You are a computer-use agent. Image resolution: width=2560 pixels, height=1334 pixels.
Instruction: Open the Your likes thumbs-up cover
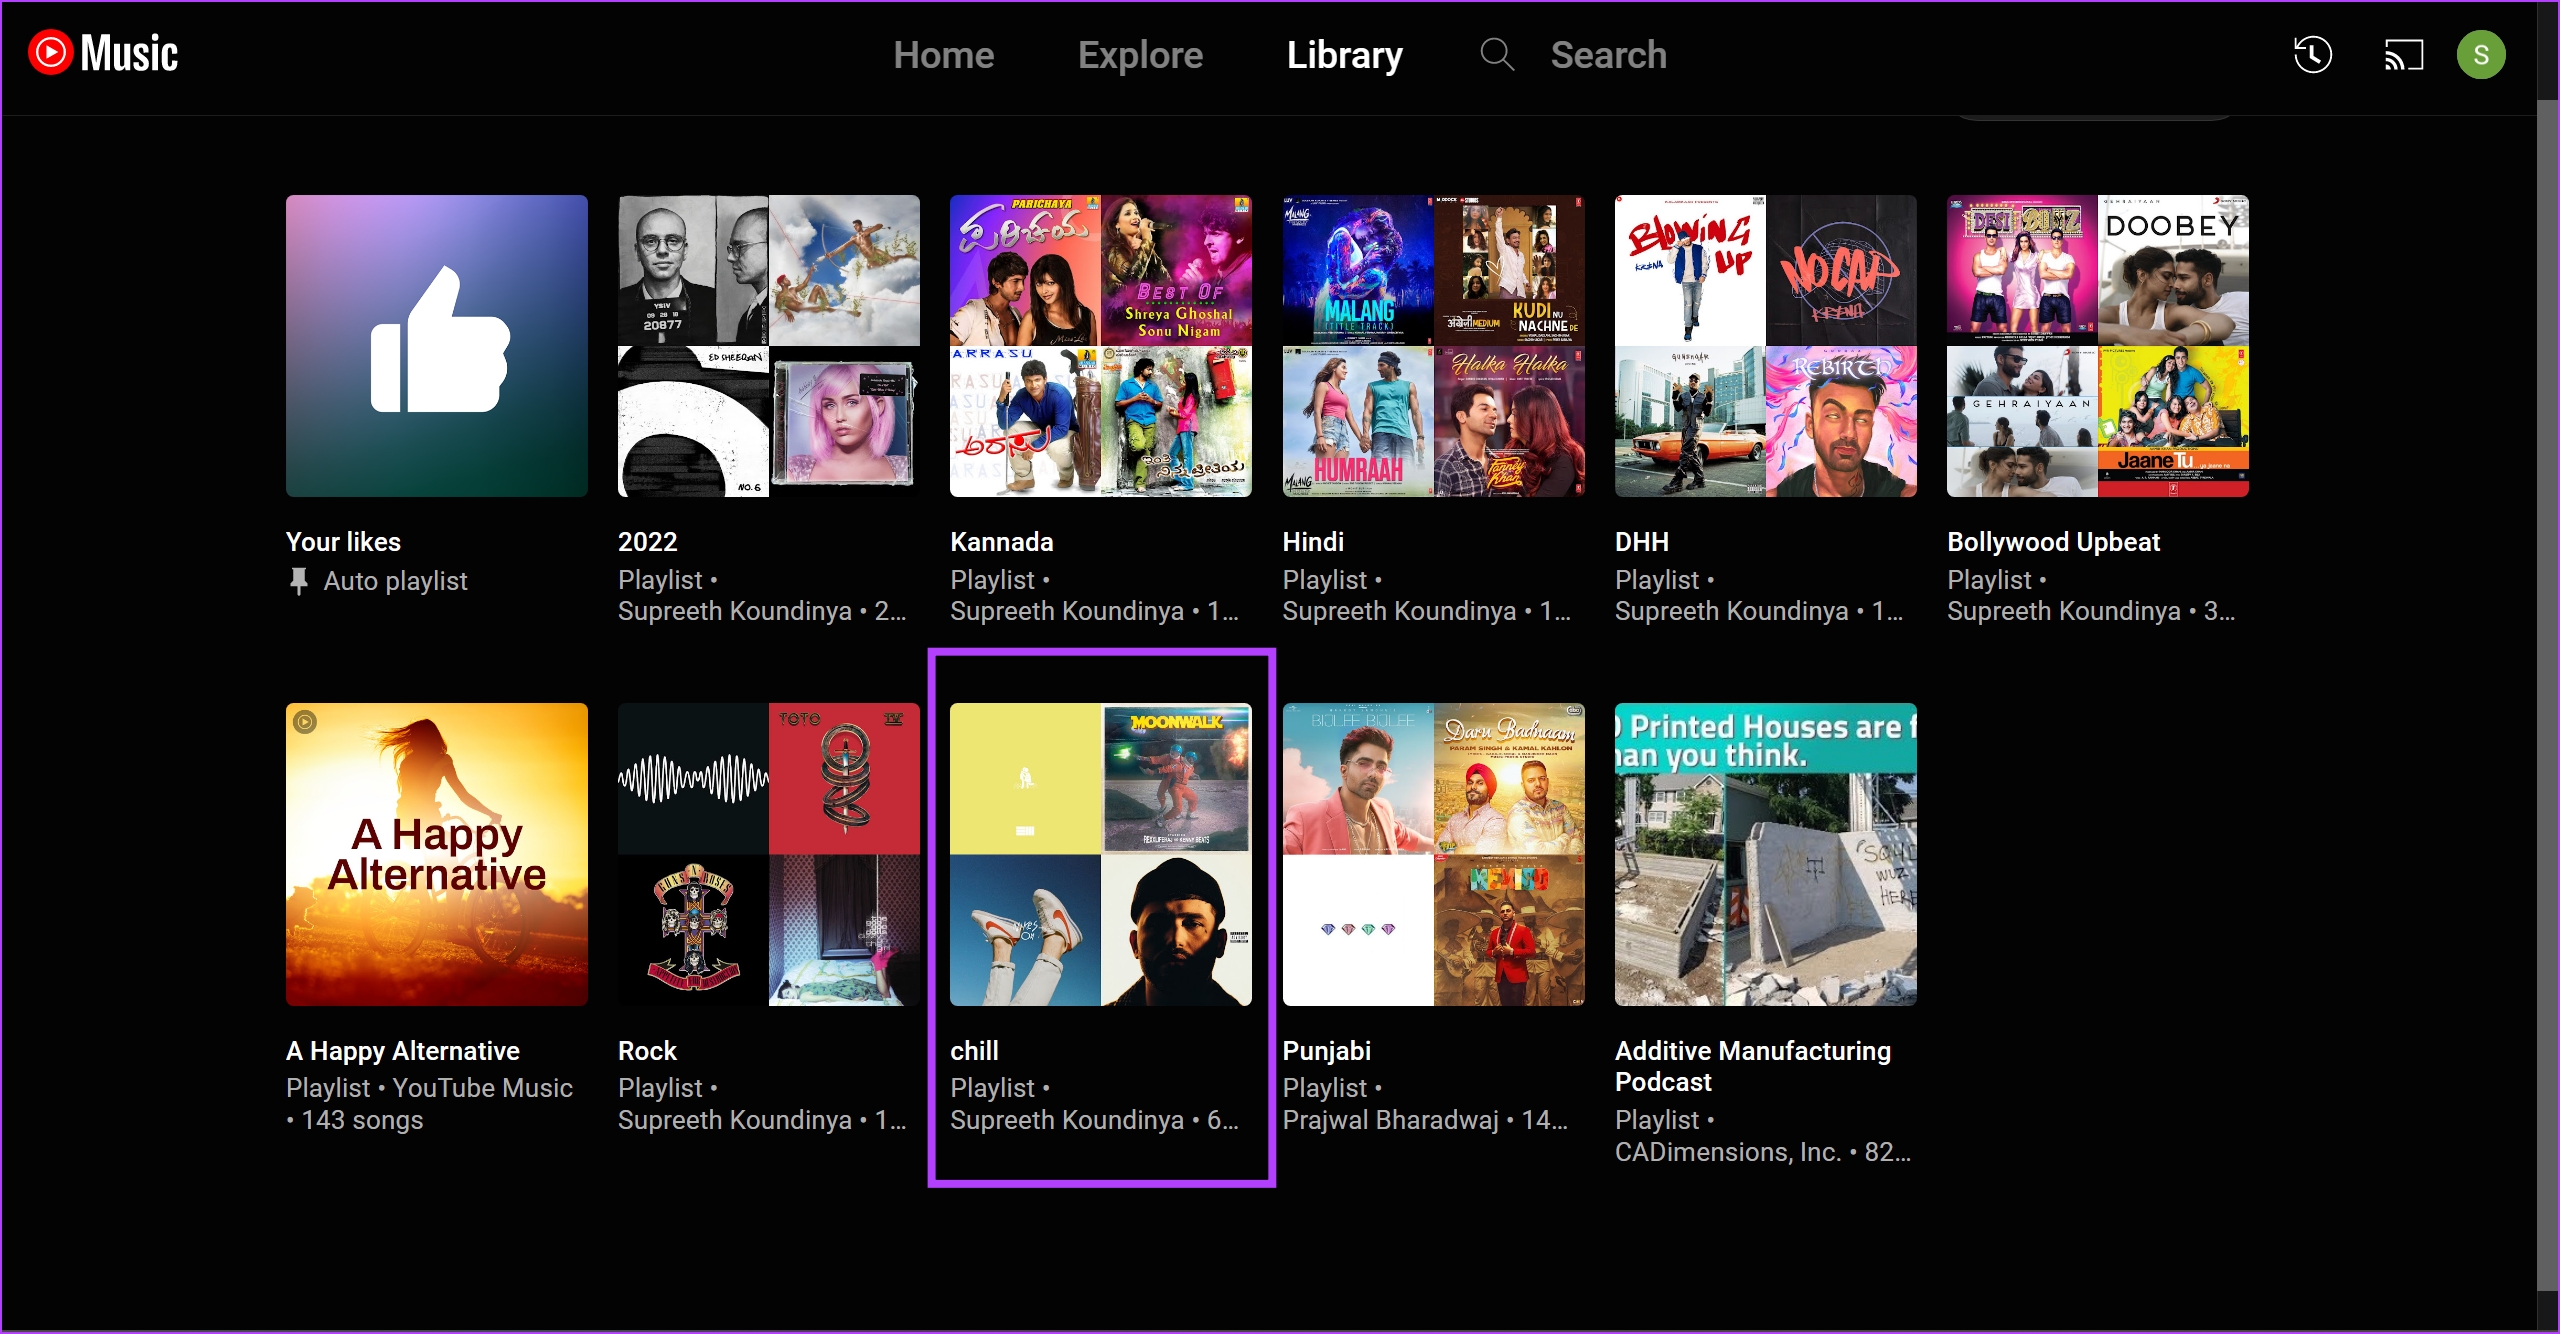[437, 346]
